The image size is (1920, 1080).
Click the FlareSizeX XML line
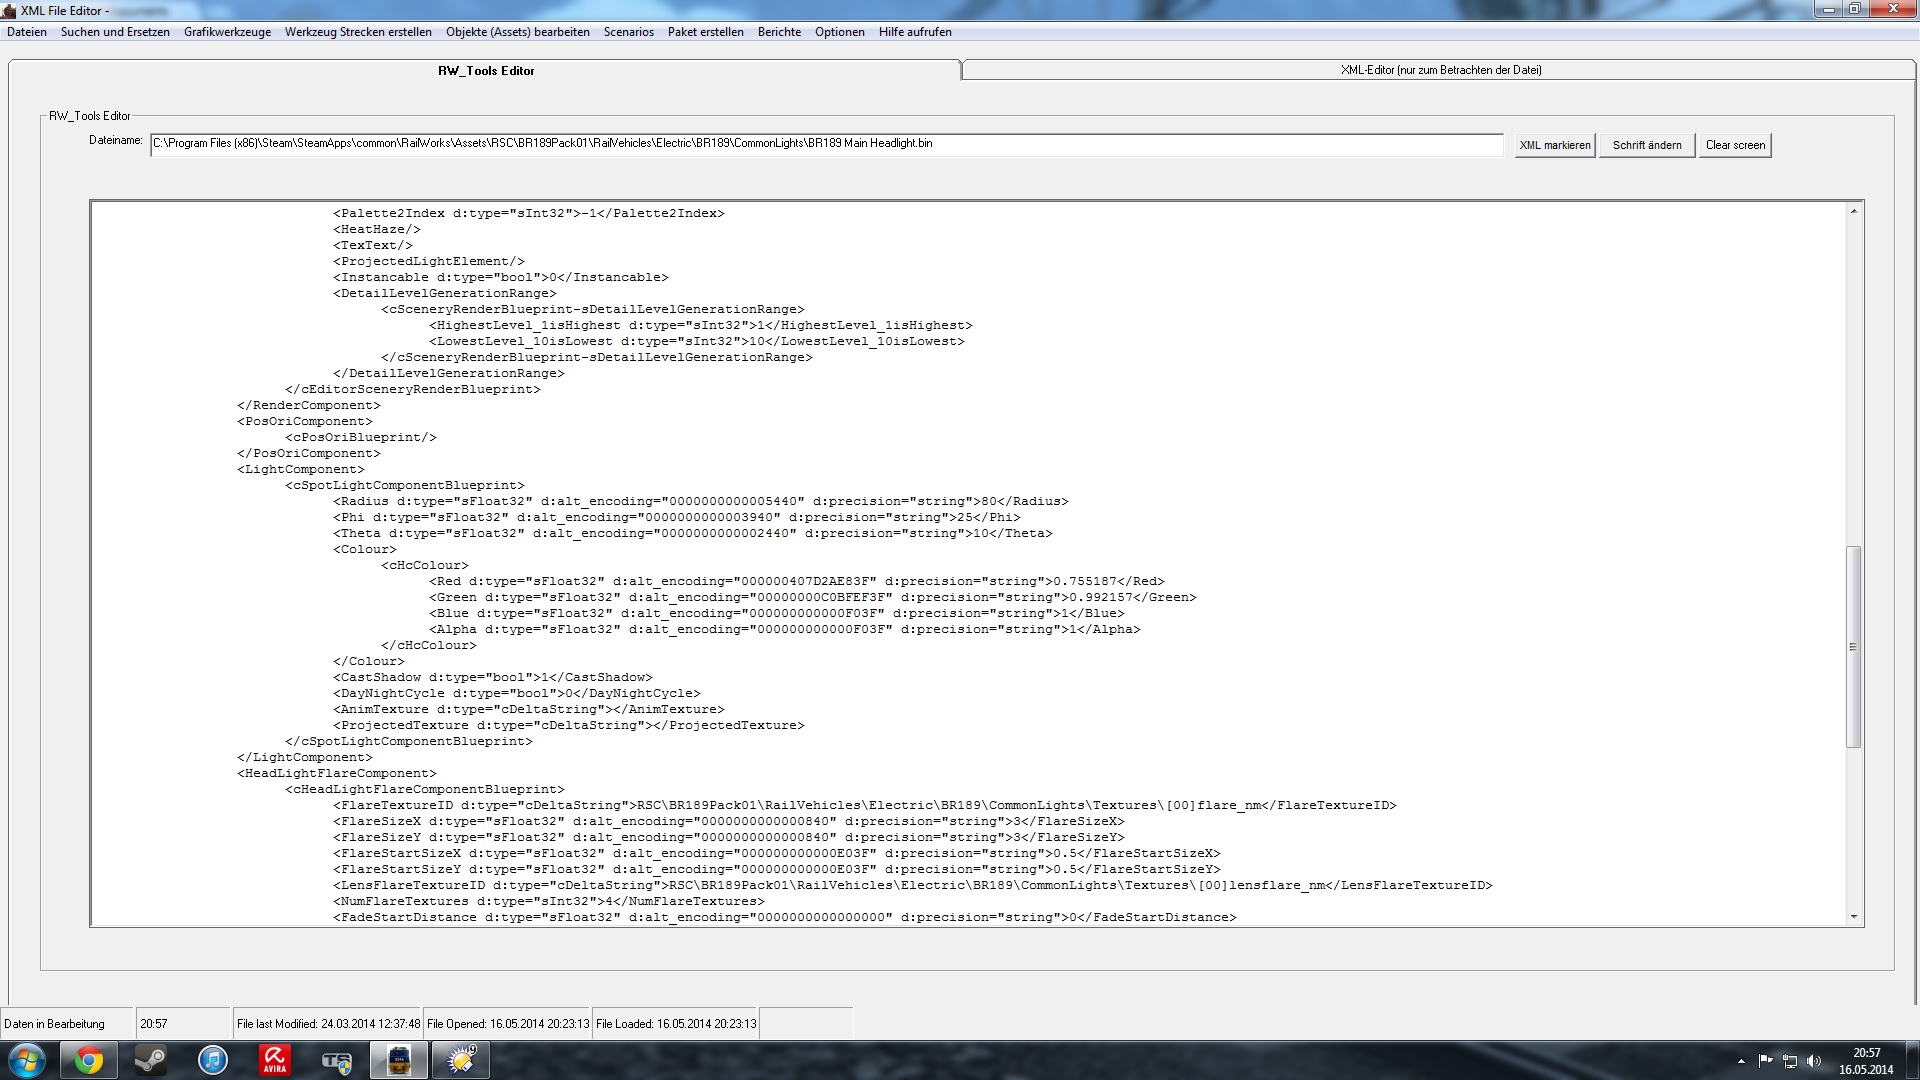[729, 821]
